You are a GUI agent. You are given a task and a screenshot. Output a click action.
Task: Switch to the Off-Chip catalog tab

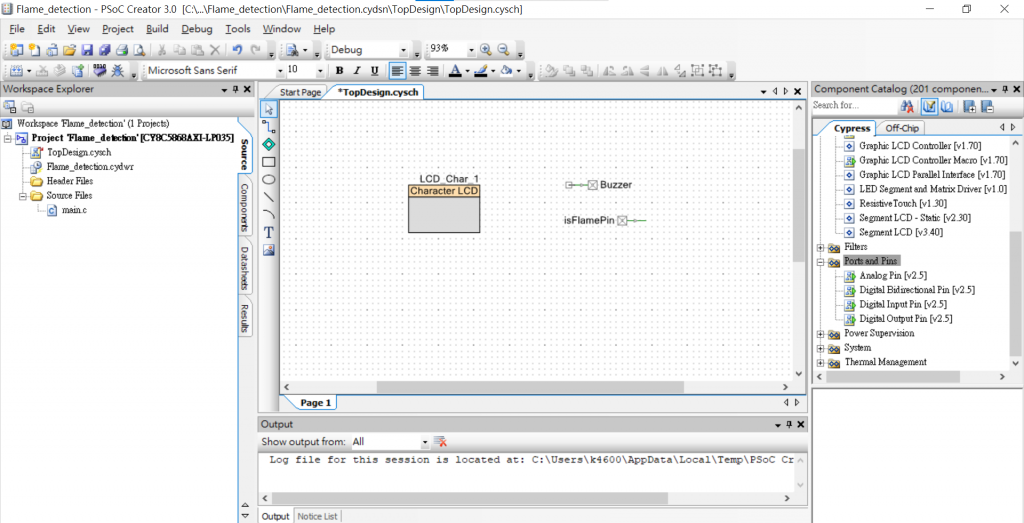click(x=901, y=128)
